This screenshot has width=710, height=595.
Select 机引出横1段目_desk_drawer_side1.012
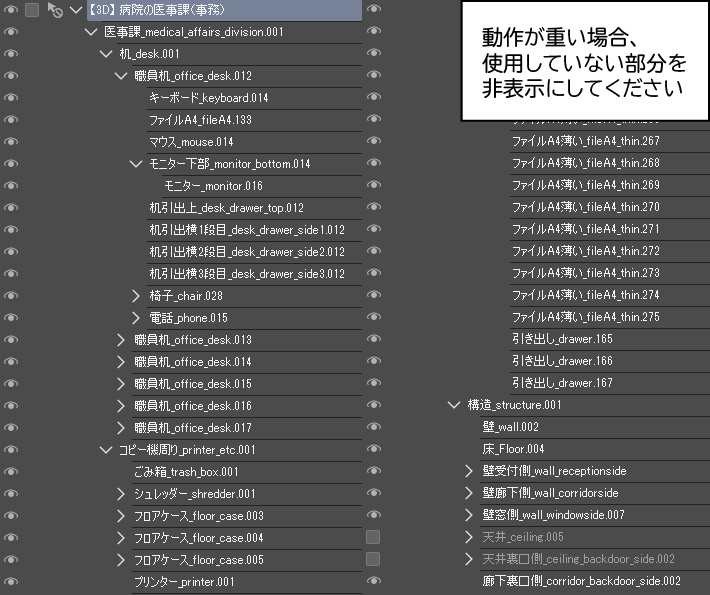[254, 230]
